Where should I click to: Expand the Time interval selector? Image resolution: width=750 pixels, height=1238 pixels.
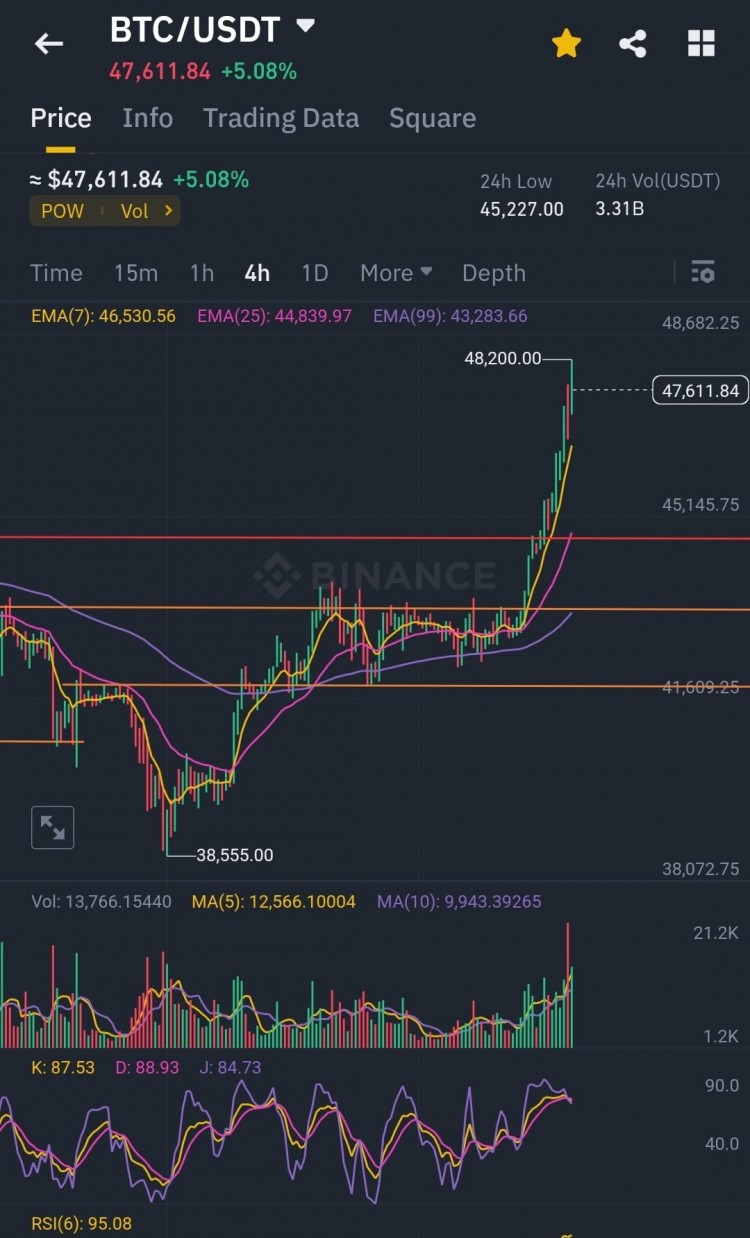tap(56, 272)
